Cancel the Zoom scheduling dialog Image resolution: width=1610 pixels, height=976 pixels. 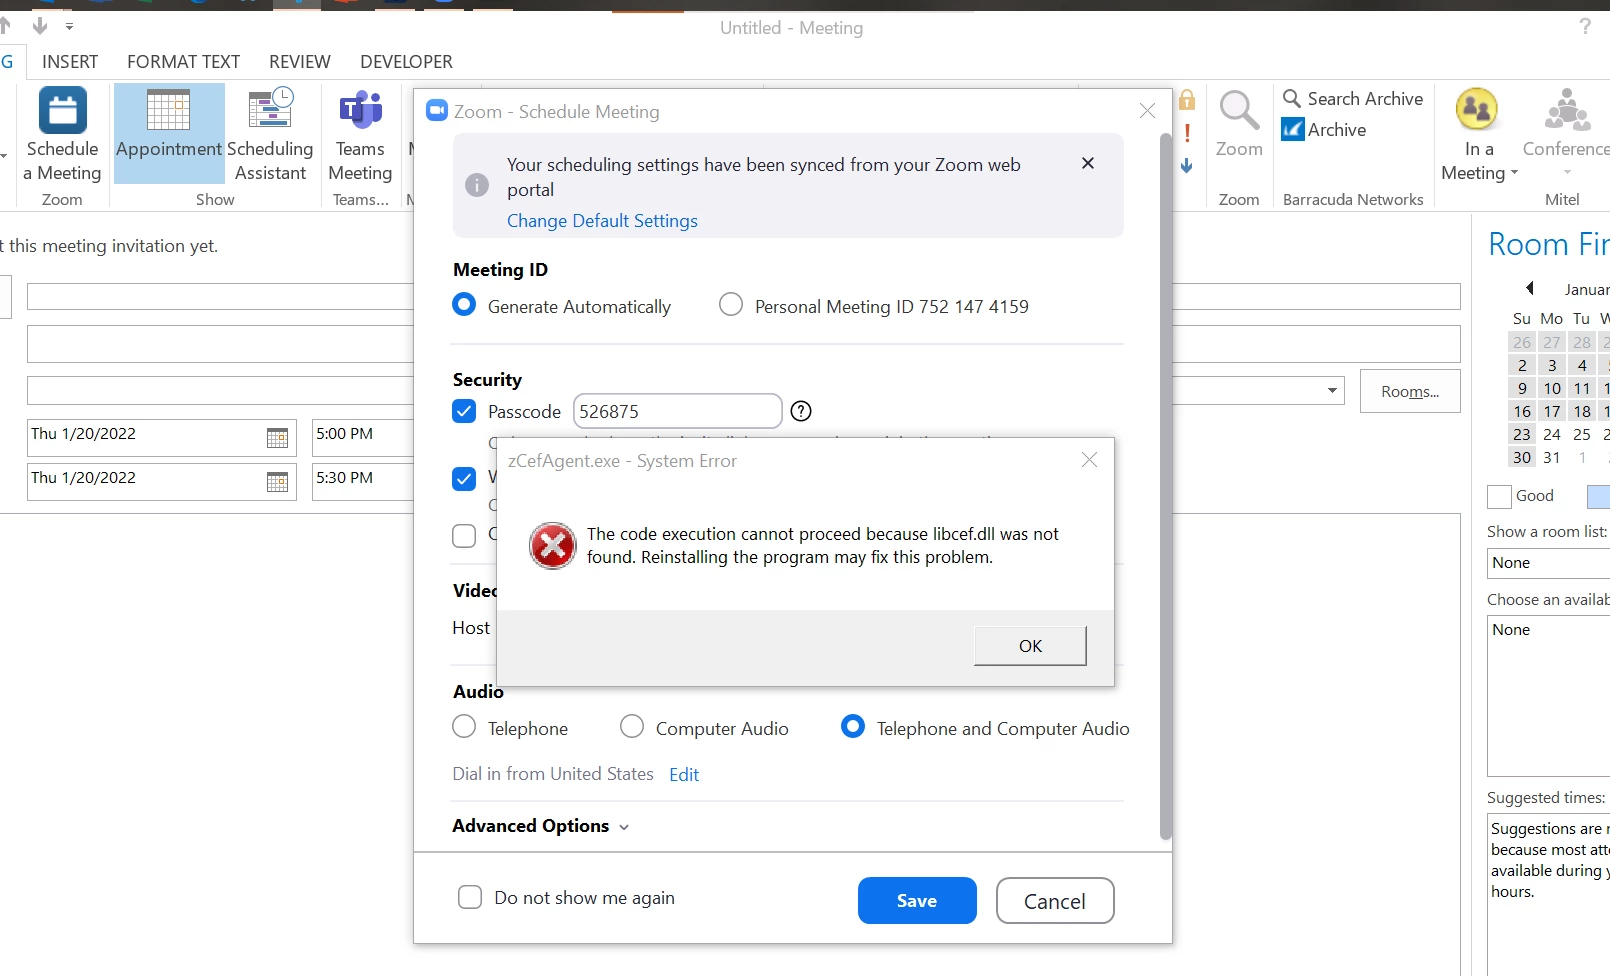1055,901
